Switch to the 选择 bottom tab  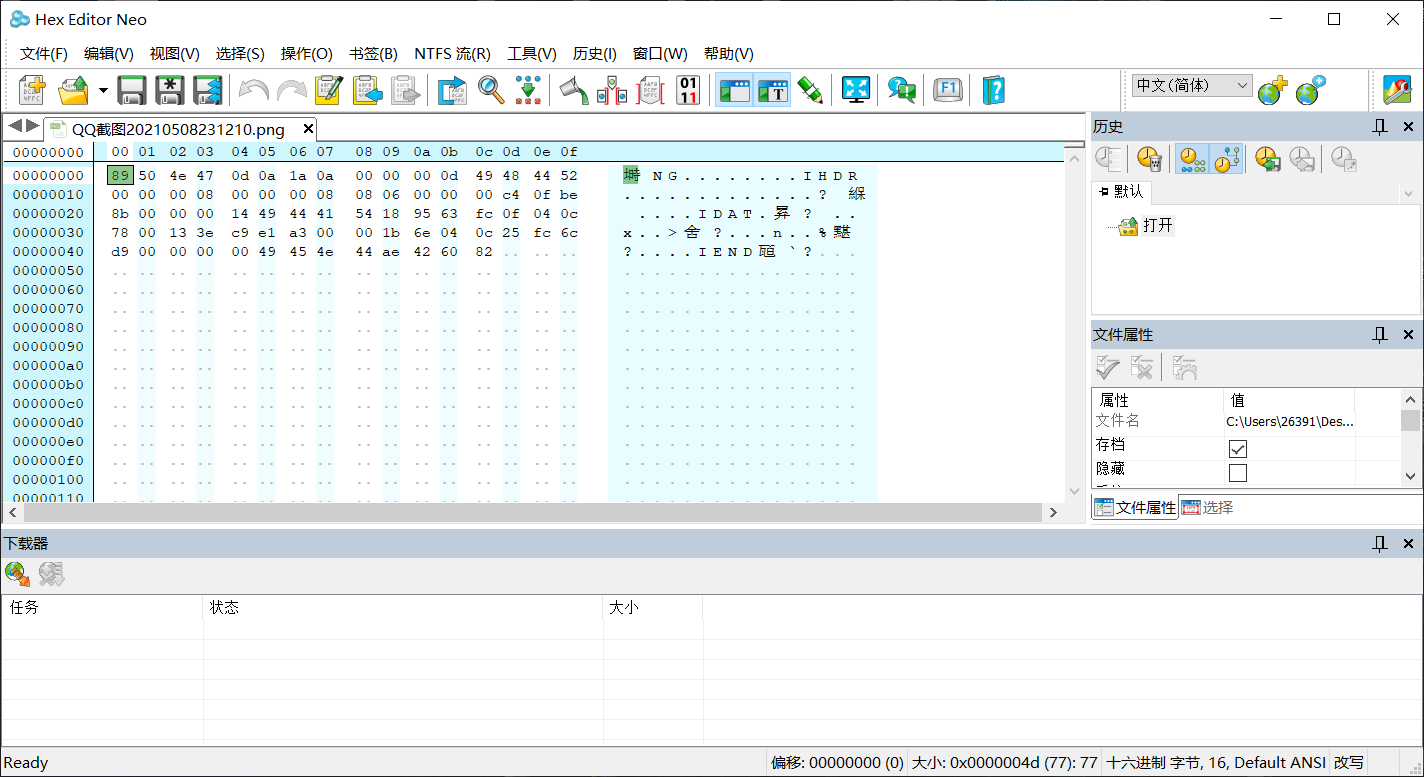tap(1208, 508)
